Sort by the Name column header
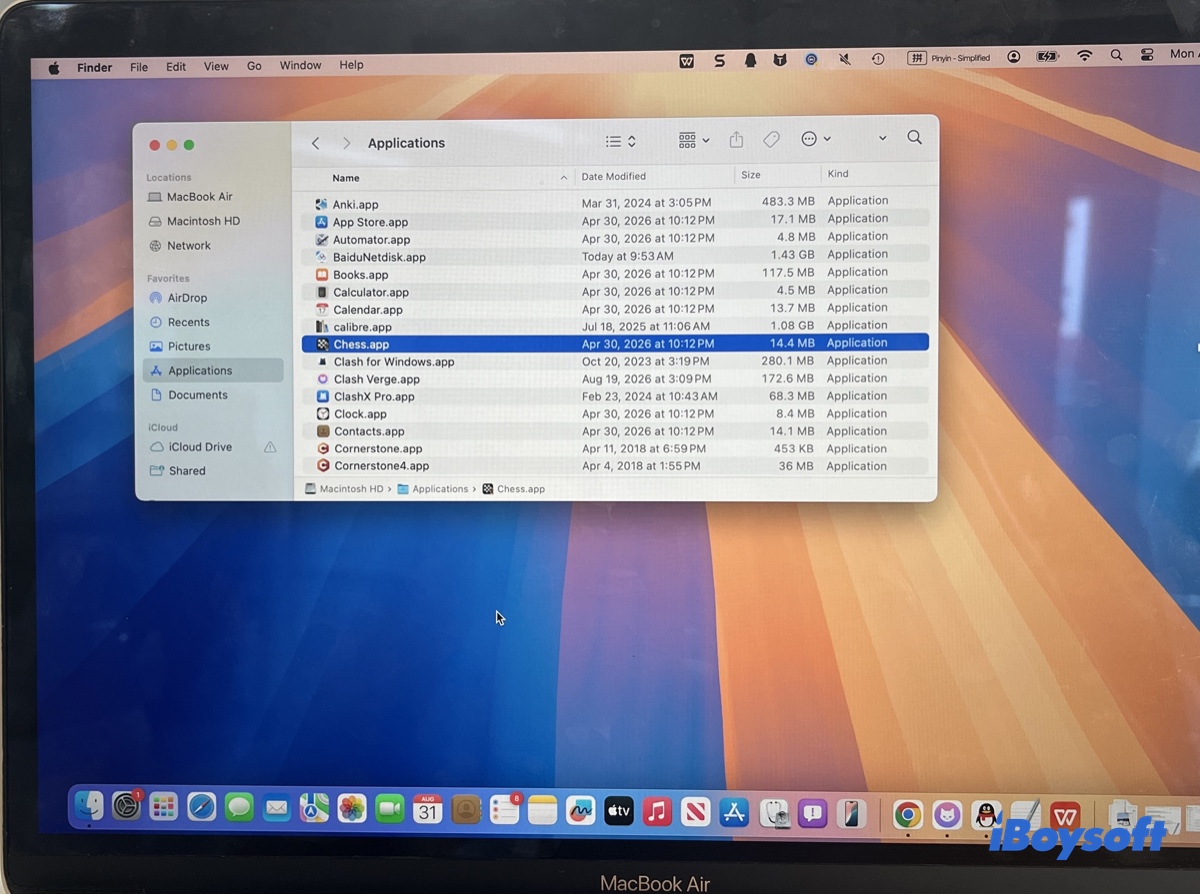Viewport: 1200px width, 894px height. point(346,178)
